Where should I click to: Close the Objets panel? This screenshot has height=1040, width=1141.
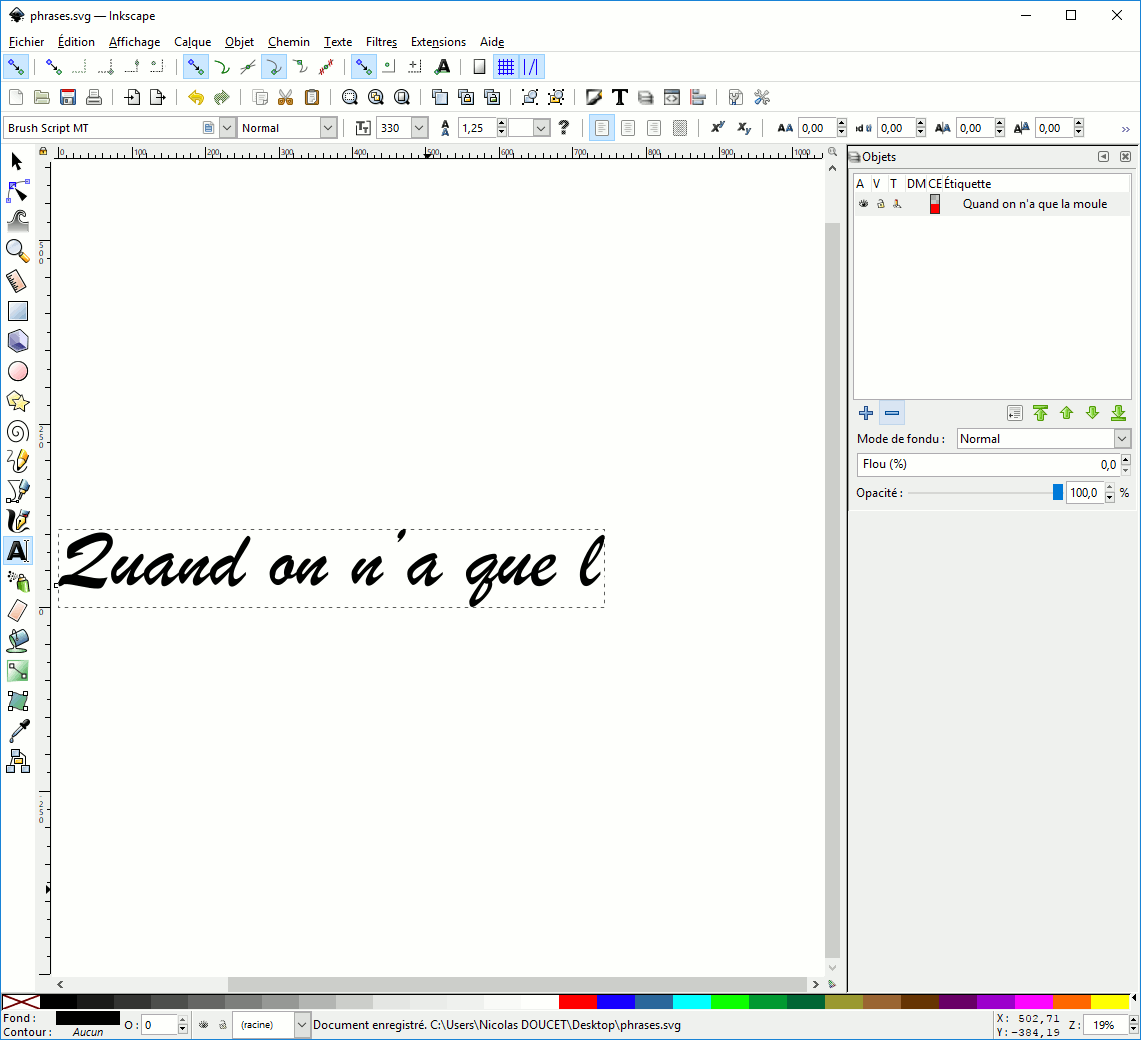pyautogui.click(x=1125, y=156)
